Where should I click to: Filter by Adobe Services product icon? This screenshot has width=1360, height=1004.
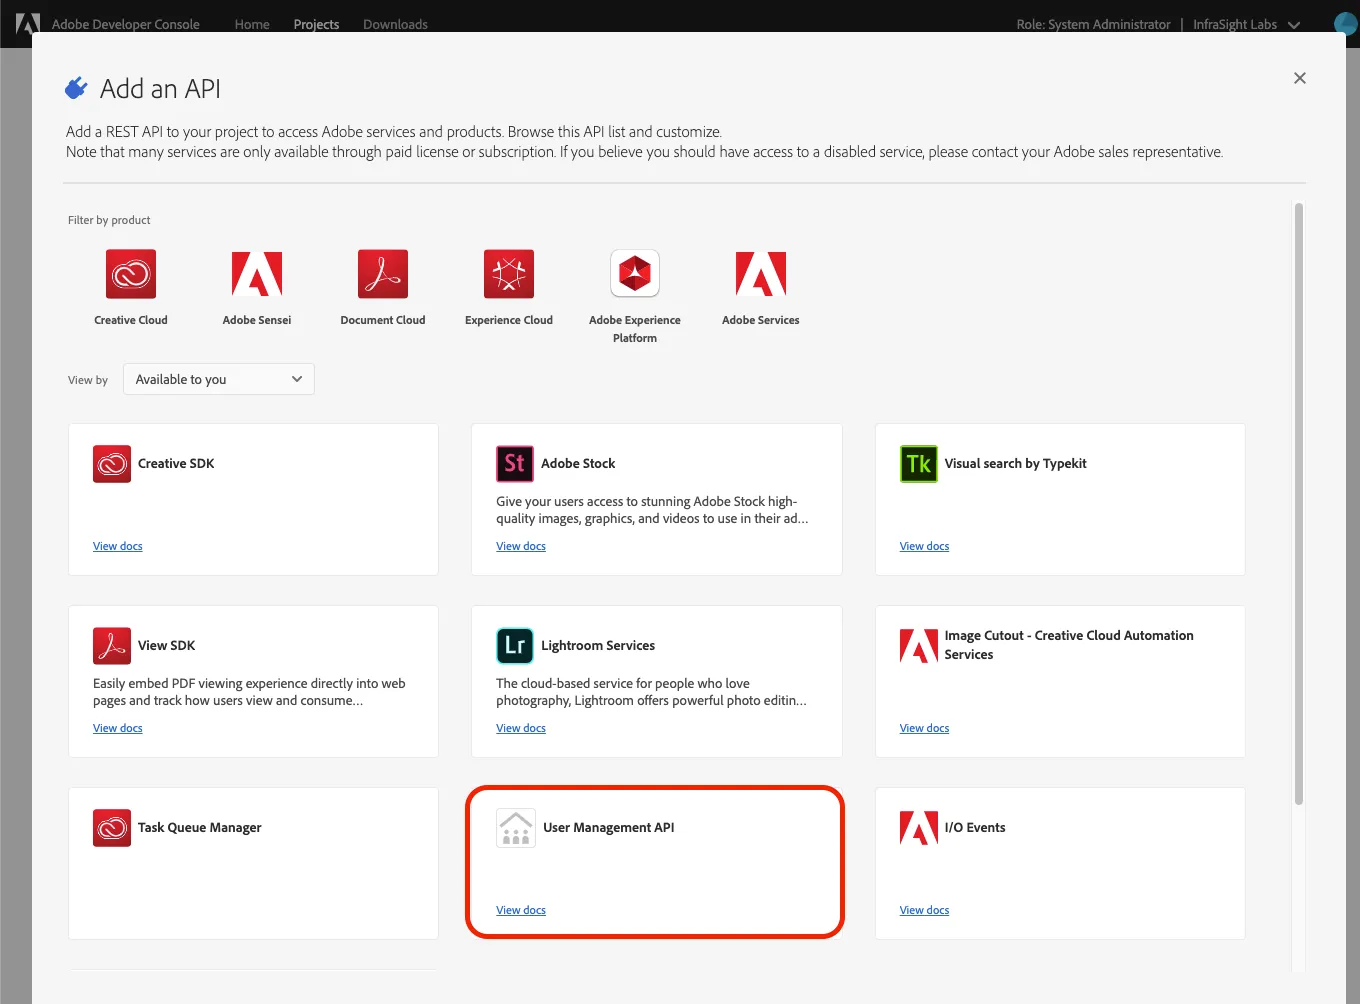click(x=761, y=274)
